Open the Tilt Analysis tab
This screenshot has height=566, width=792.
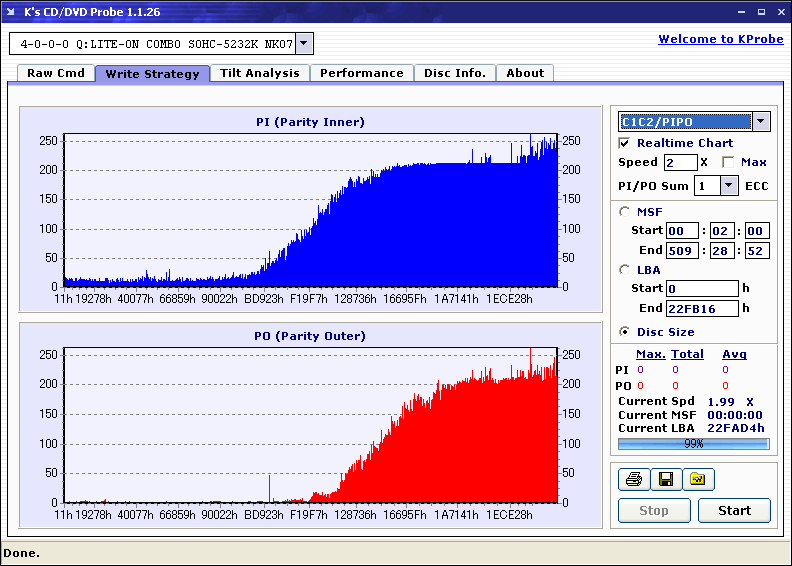coord(260,73)
